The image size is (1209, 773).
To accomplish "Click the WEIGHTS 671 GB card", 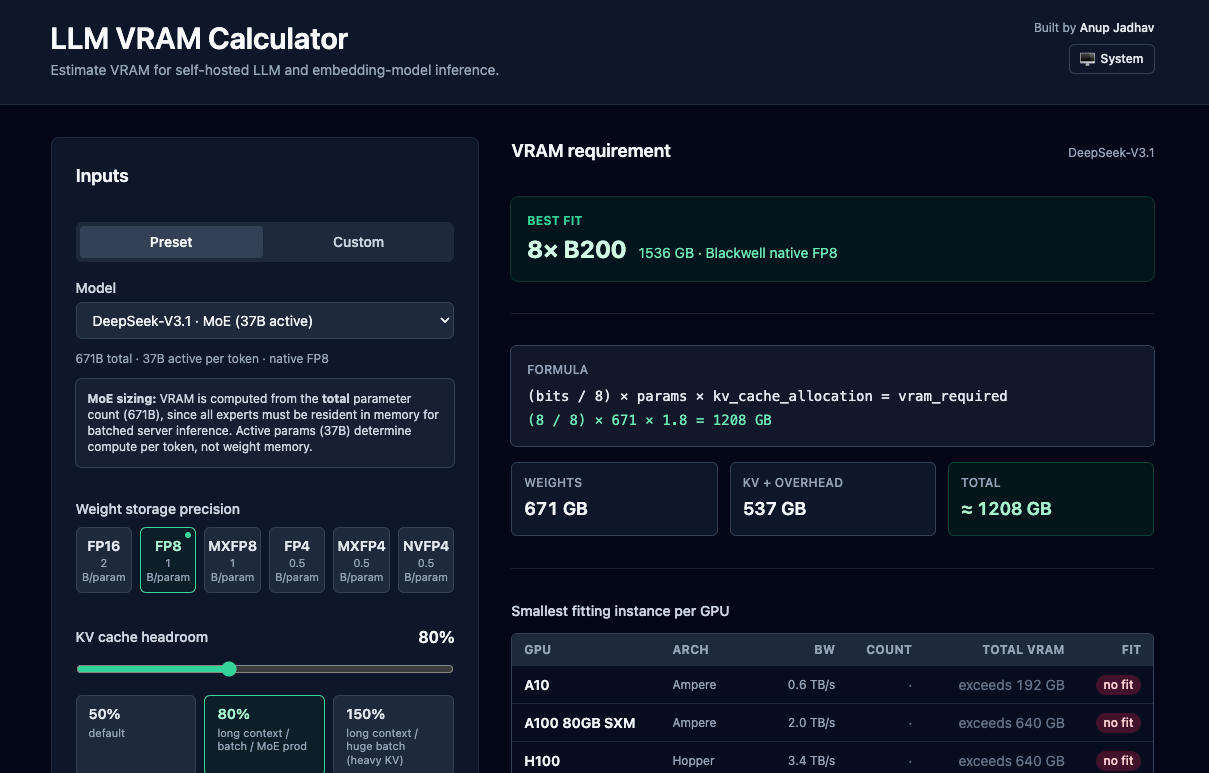I will point(614,499).
